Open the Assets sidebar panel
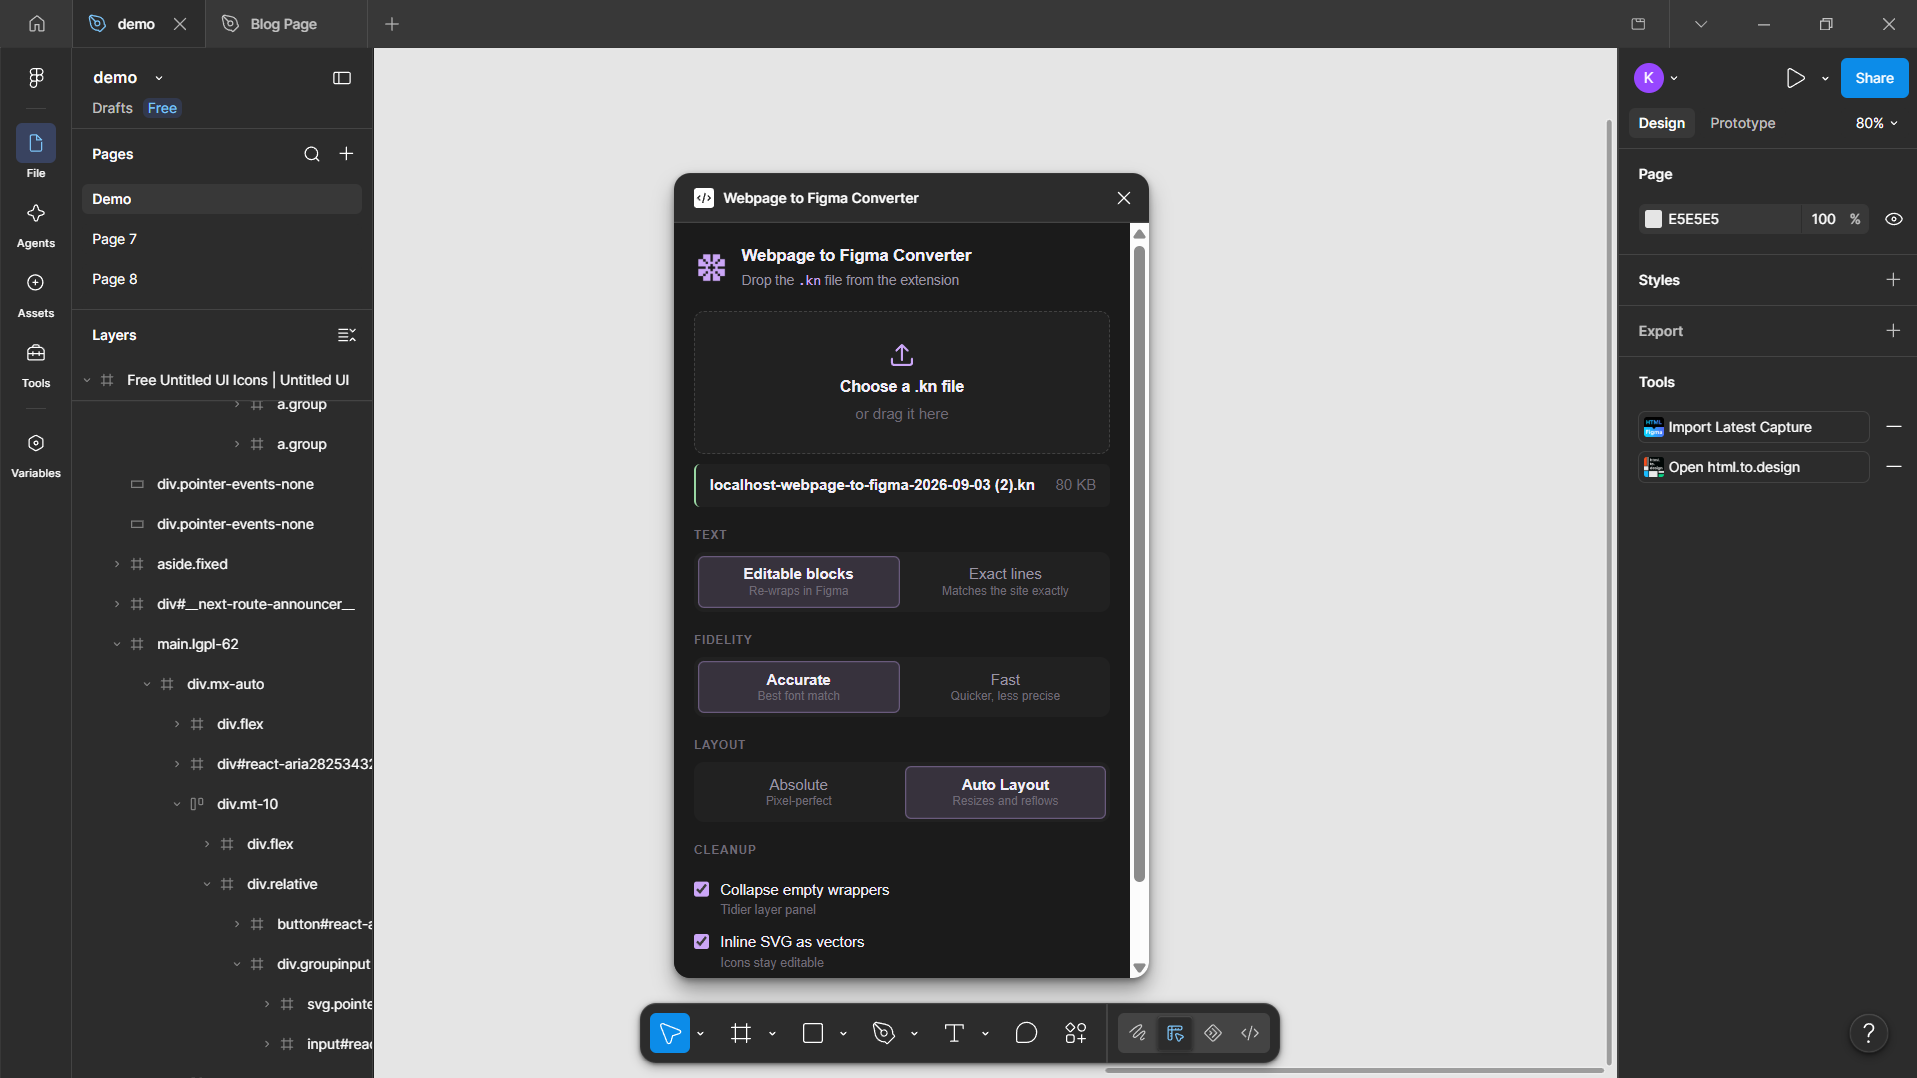 (x=36, y=293)
